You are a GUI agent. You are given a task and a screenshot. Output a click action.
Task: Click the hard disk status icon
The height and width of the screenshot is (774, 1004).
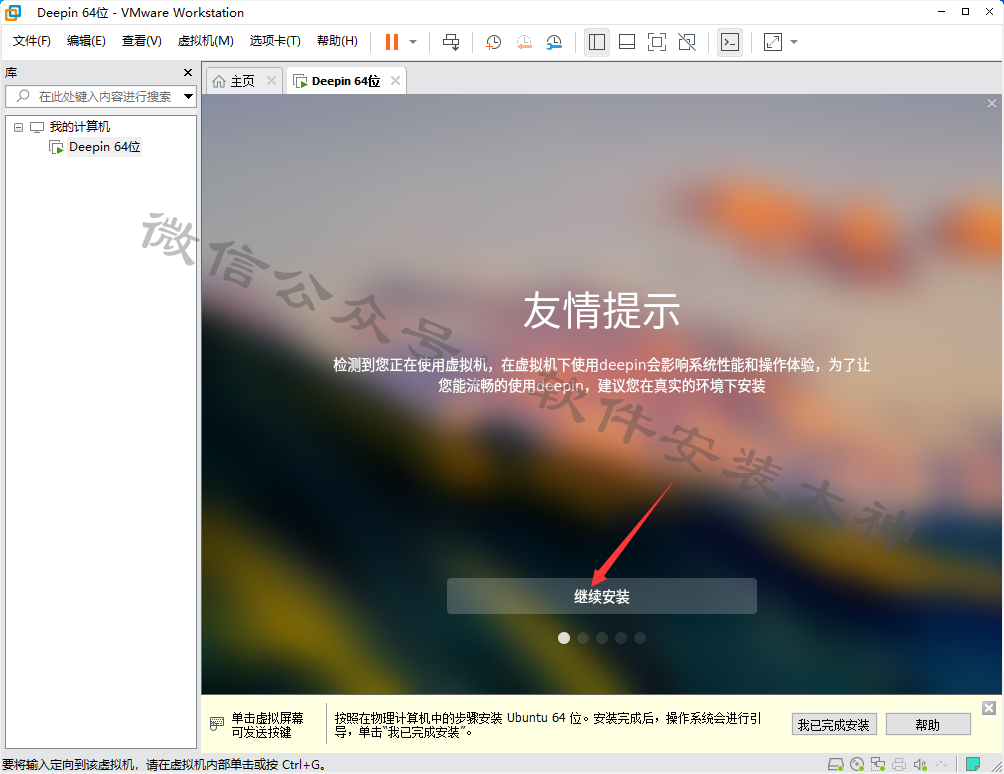(835, 764)
